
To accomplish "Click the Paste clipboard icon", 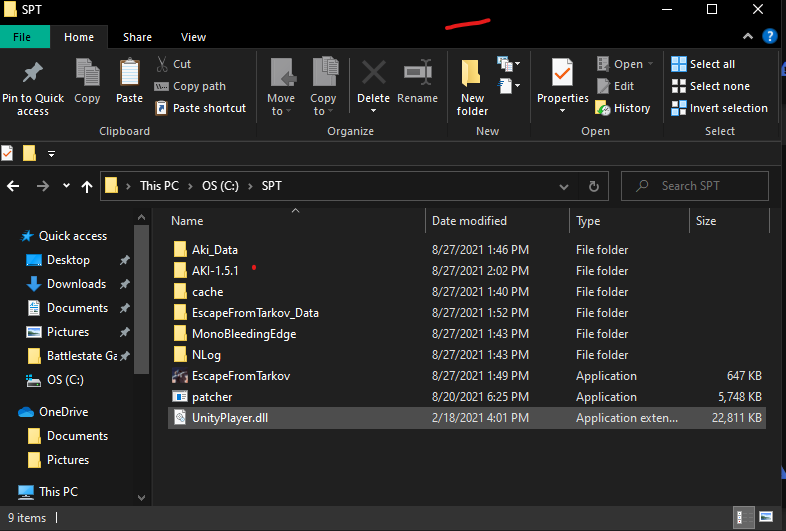I will (129, 73).
